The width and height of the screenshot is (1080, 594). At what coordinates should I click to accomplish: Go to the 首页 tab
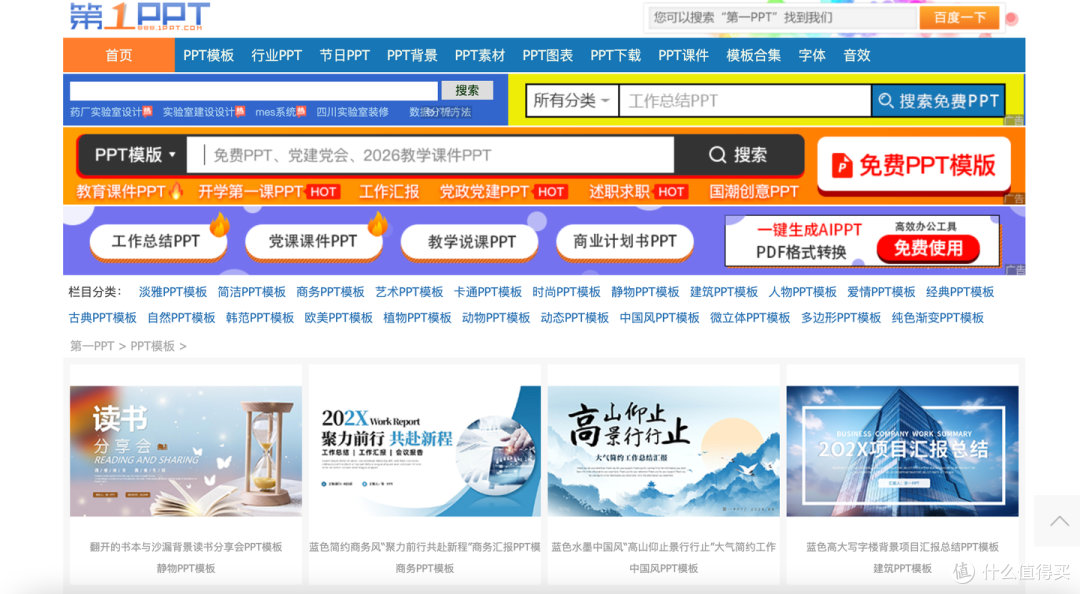coord(118,55)
